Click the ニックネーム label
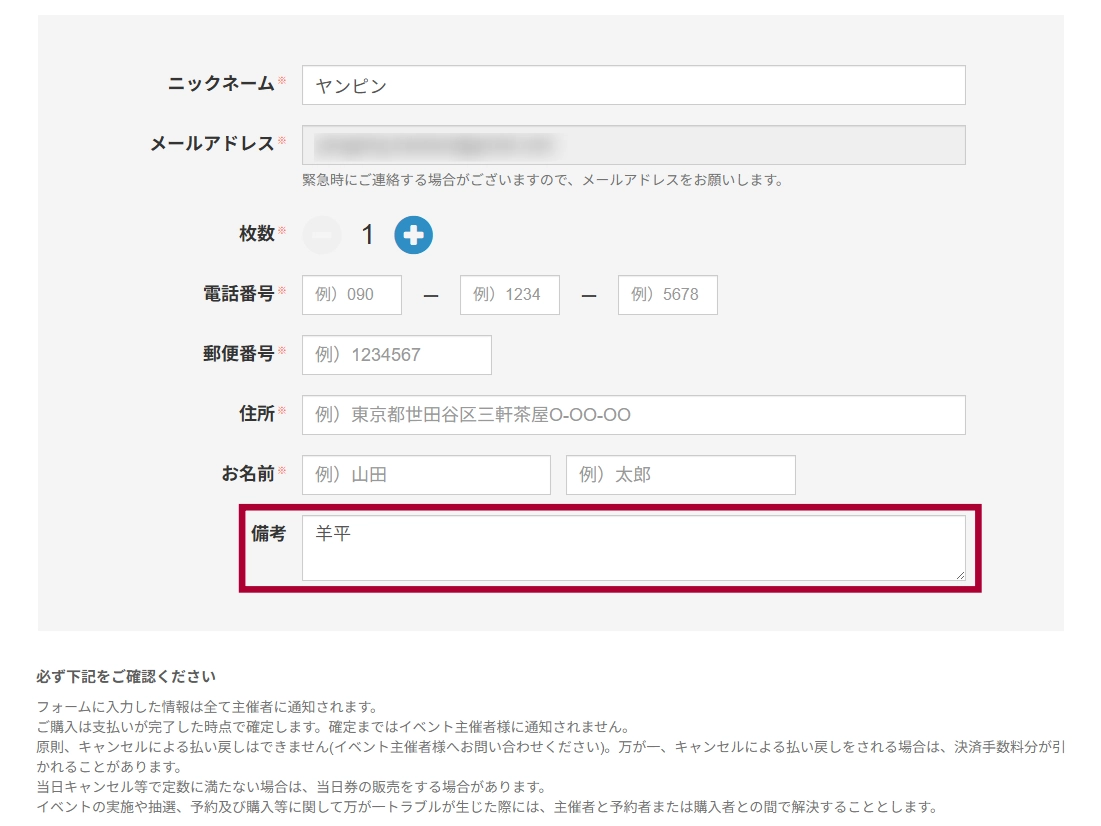 [x=221, y=84]
